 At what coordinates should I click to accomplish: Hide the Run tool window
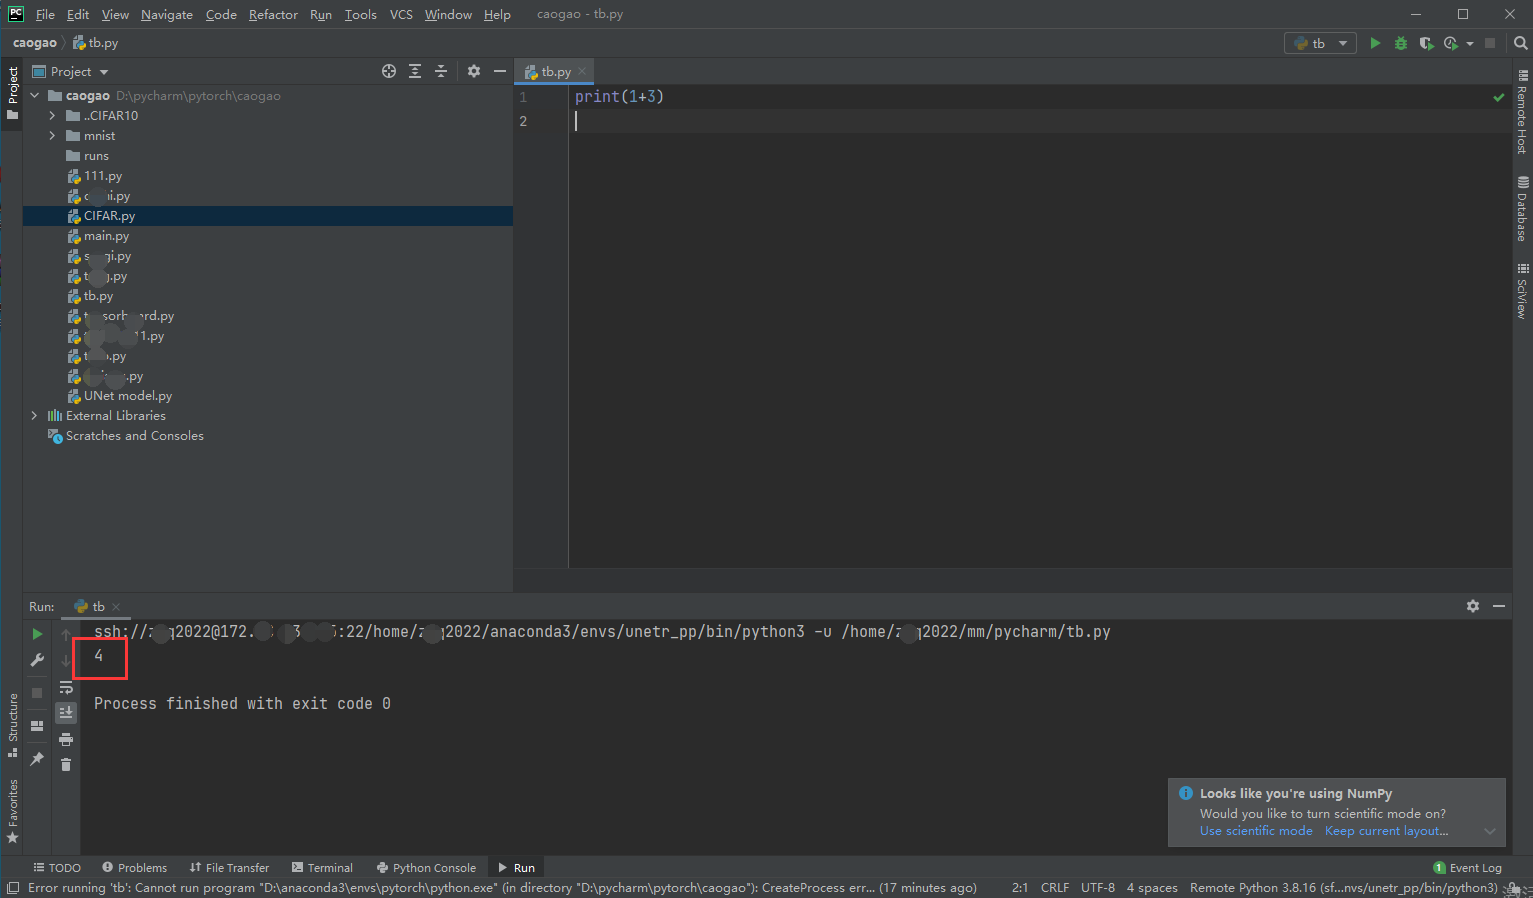pos(1499,606)
